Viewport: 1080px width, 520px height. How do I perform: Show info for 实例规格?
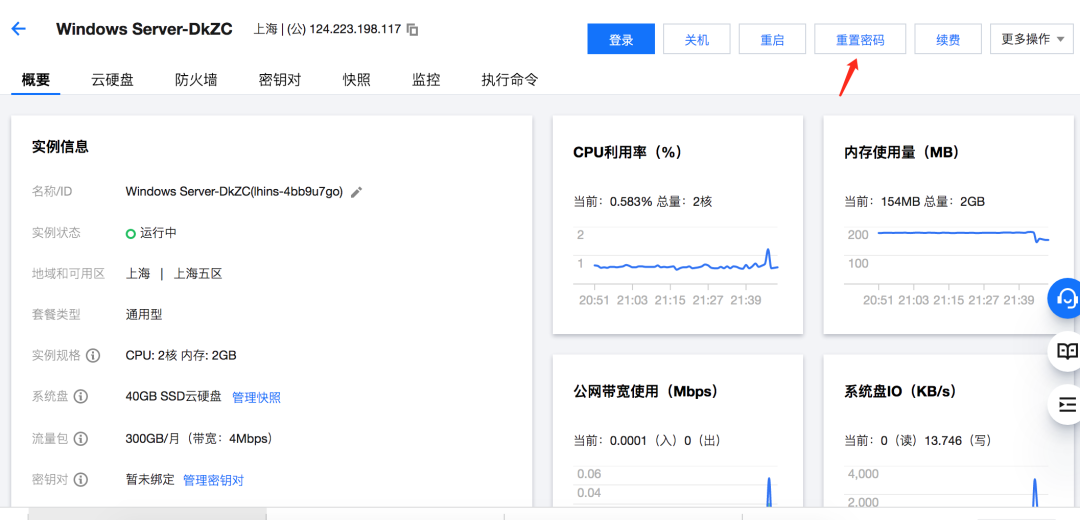94,356
